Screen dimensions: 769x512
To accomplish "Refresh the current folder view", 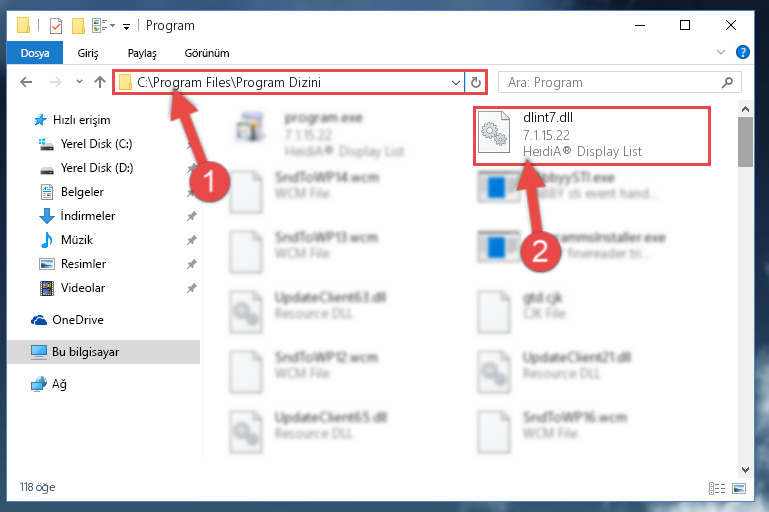I will (x=475, y=82).
